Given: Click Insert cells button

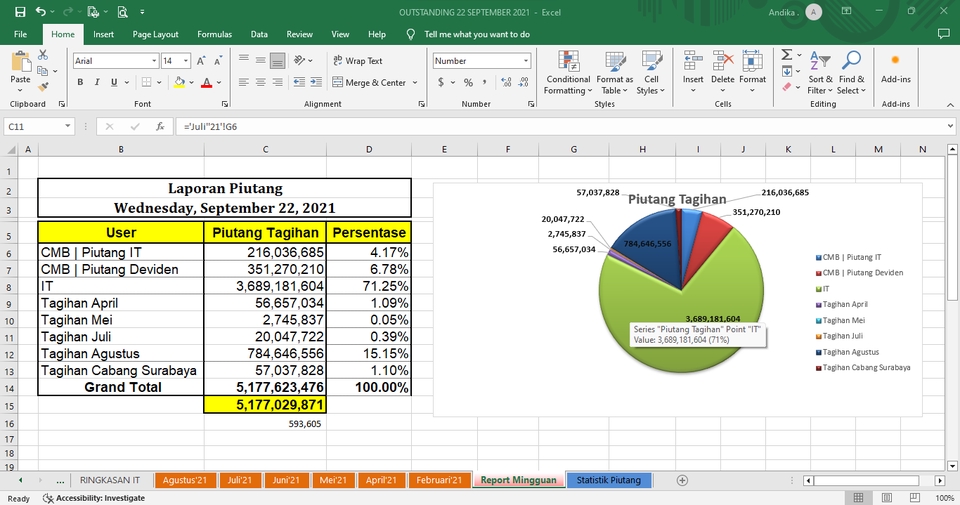Looking at the screenshot, I should coord(693,72).
